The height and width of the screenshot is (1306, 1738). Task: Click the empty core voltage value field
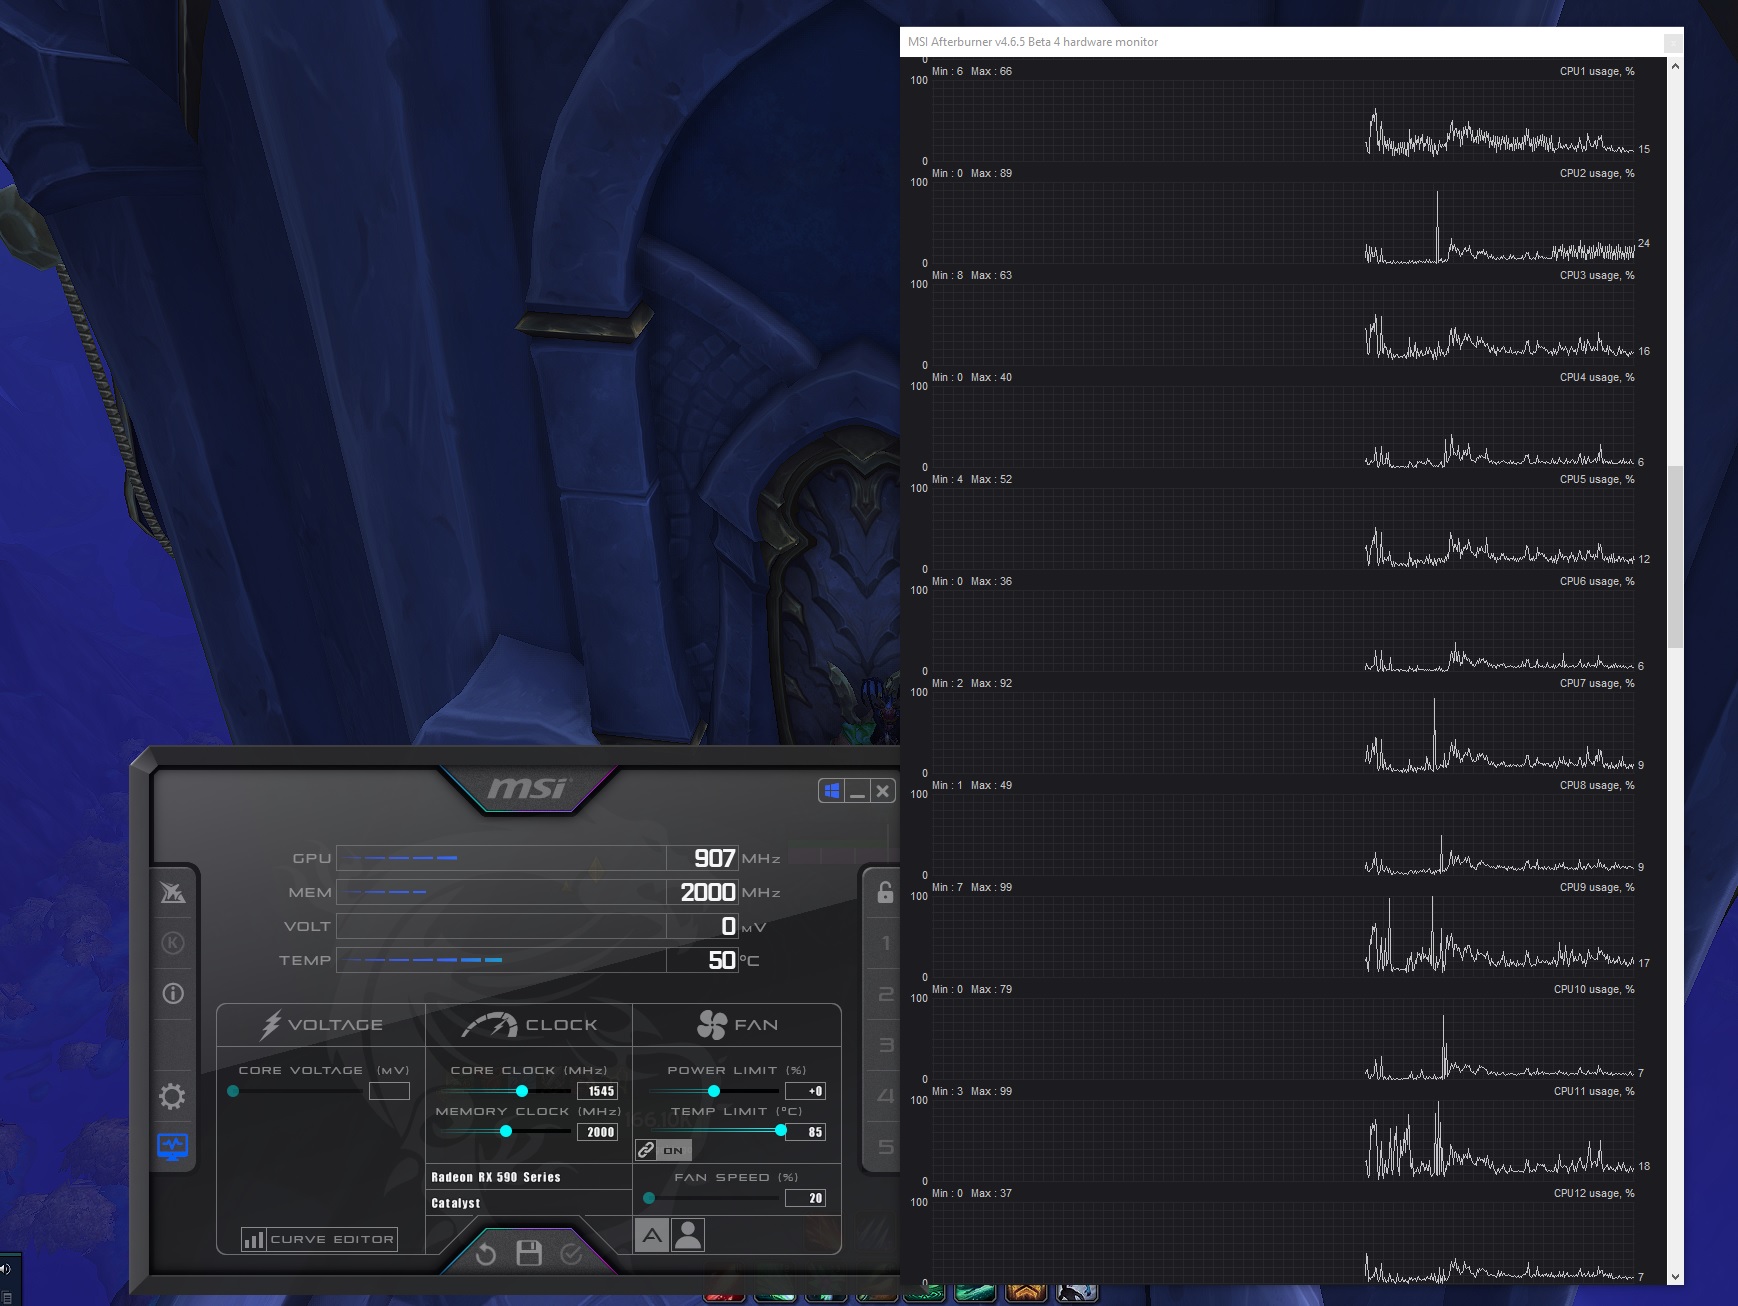pos(389,1091)
